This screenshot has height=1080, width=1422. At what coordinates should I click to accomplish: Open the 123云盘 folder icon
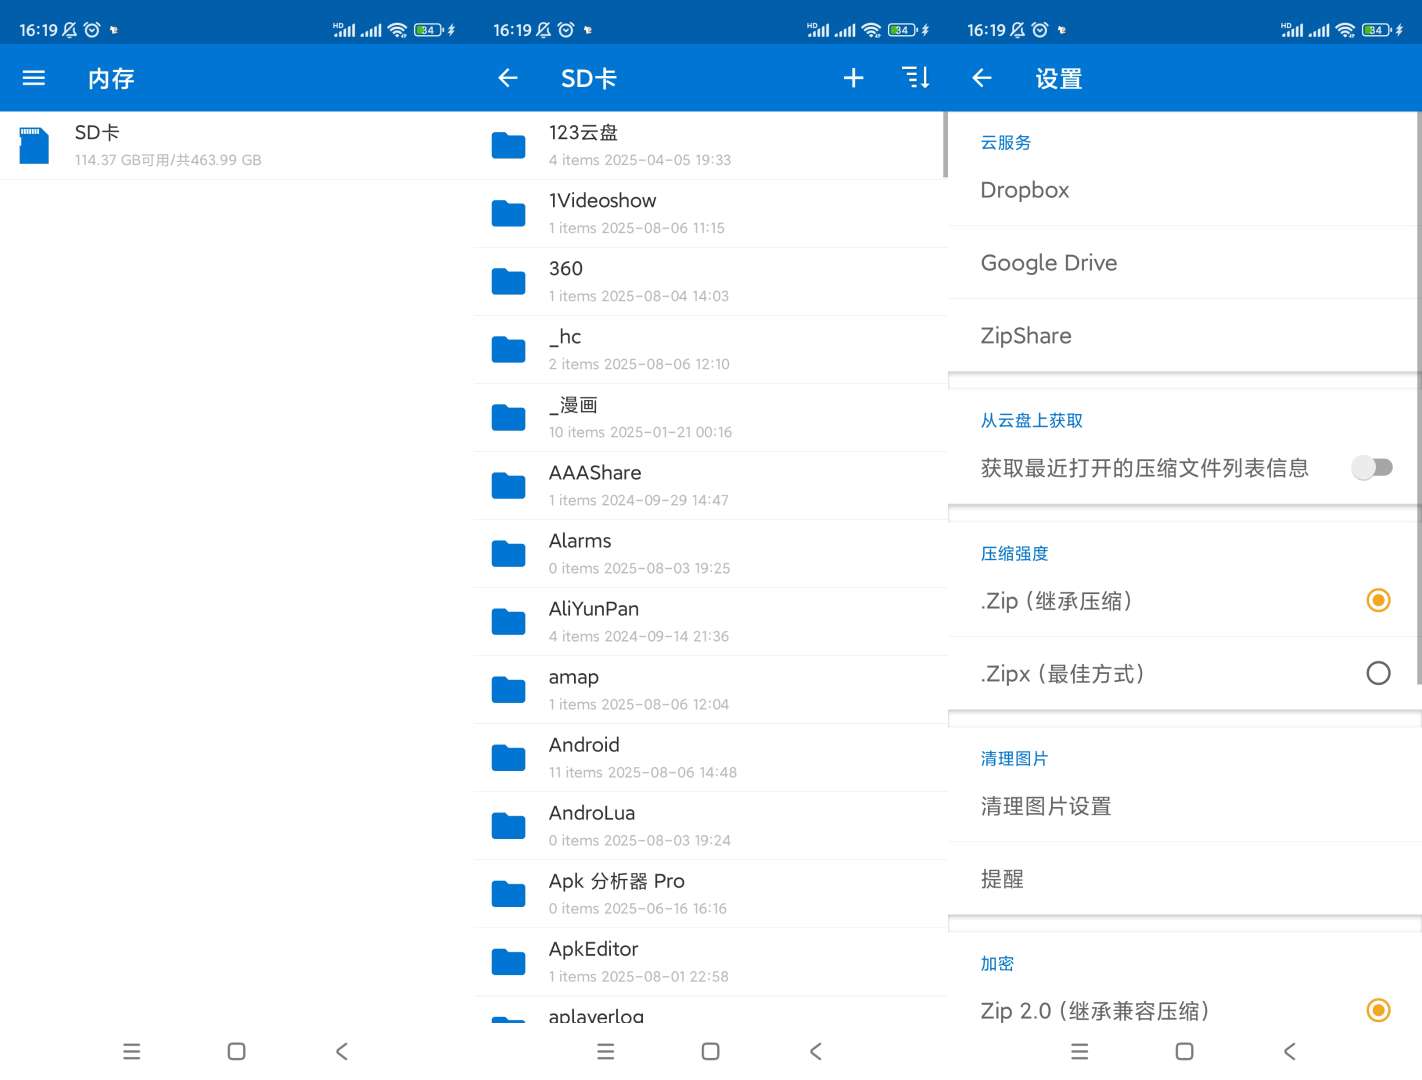point(508,146)
